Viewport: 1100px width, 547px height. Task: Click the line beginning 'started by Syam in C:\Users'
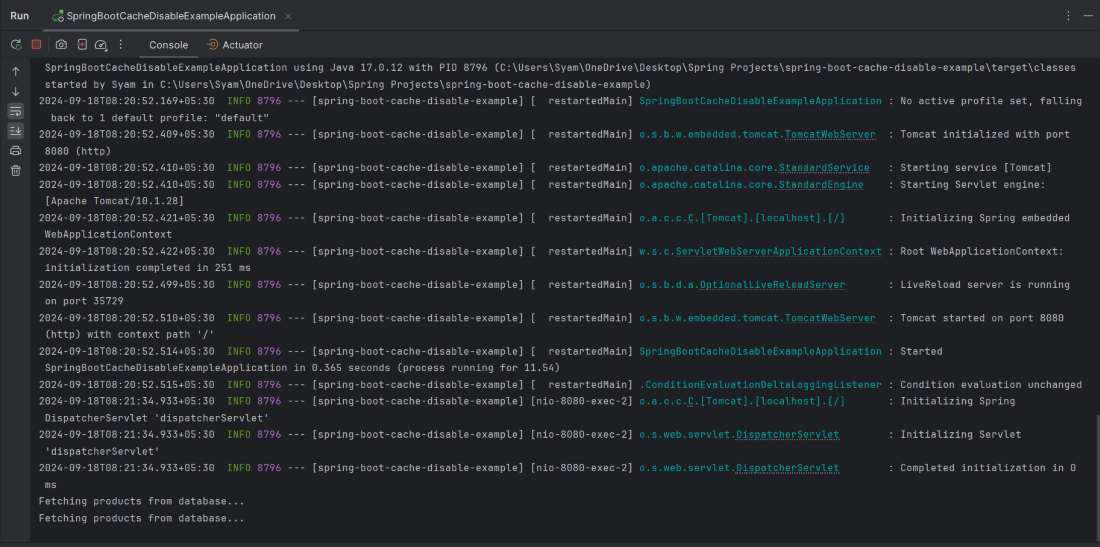tap(349, 84)
